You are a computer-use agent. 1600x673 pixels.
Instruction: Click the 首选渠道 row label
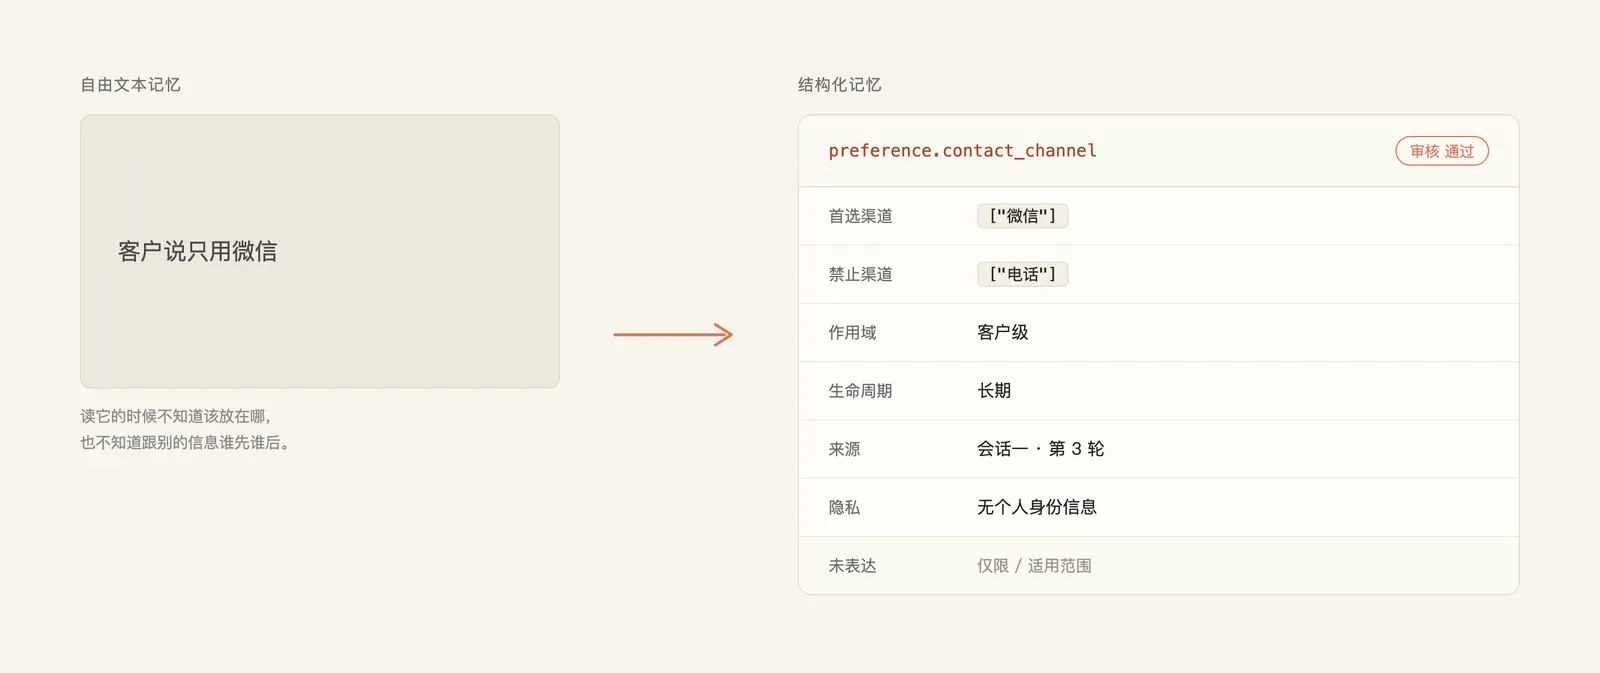860,216
